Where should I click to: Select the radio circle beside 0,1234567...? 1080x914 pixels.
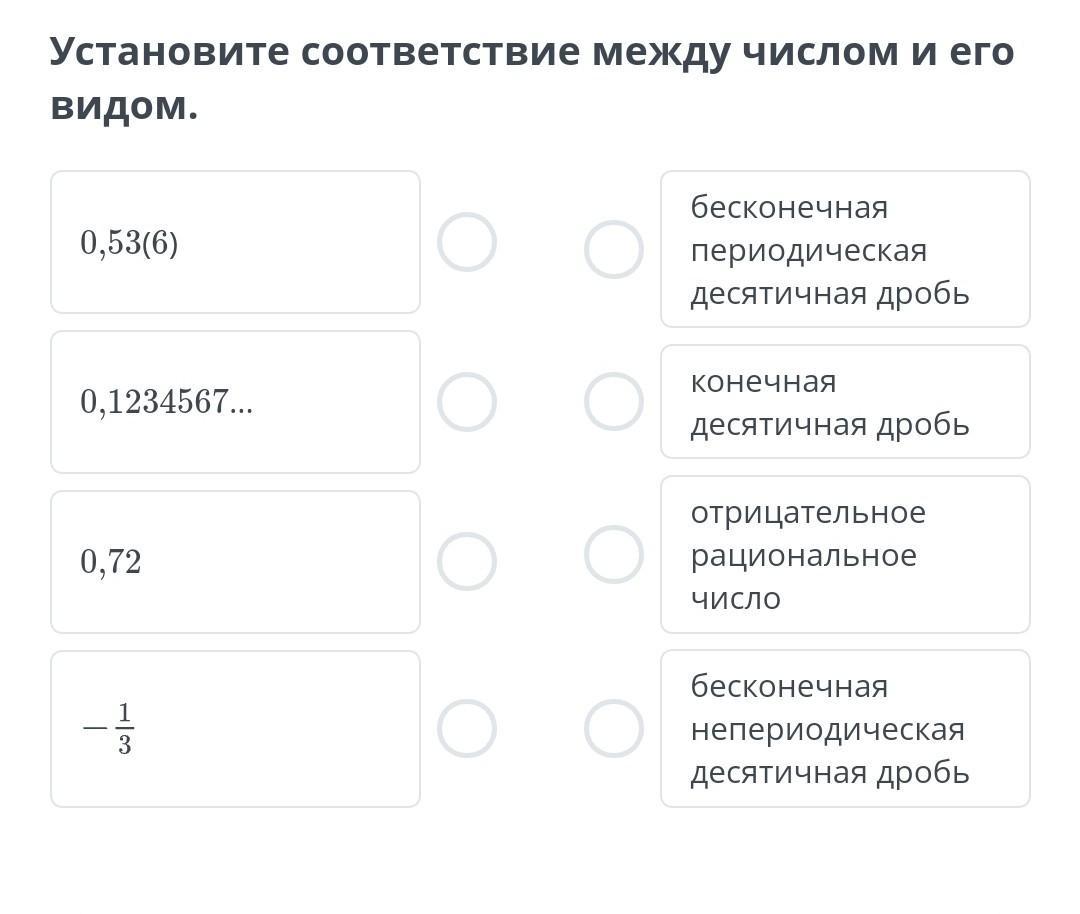coord(467,402)
